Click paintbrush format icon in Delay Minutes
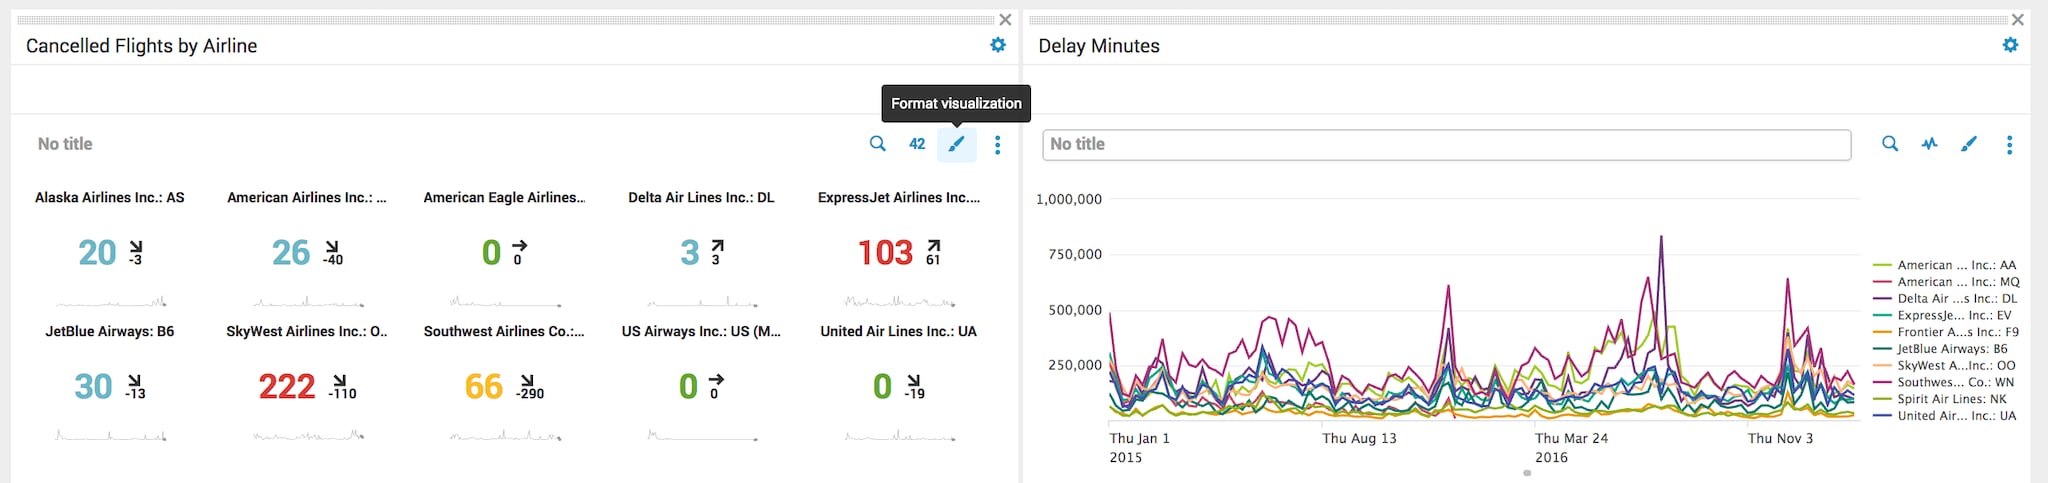 [1969, 144]
